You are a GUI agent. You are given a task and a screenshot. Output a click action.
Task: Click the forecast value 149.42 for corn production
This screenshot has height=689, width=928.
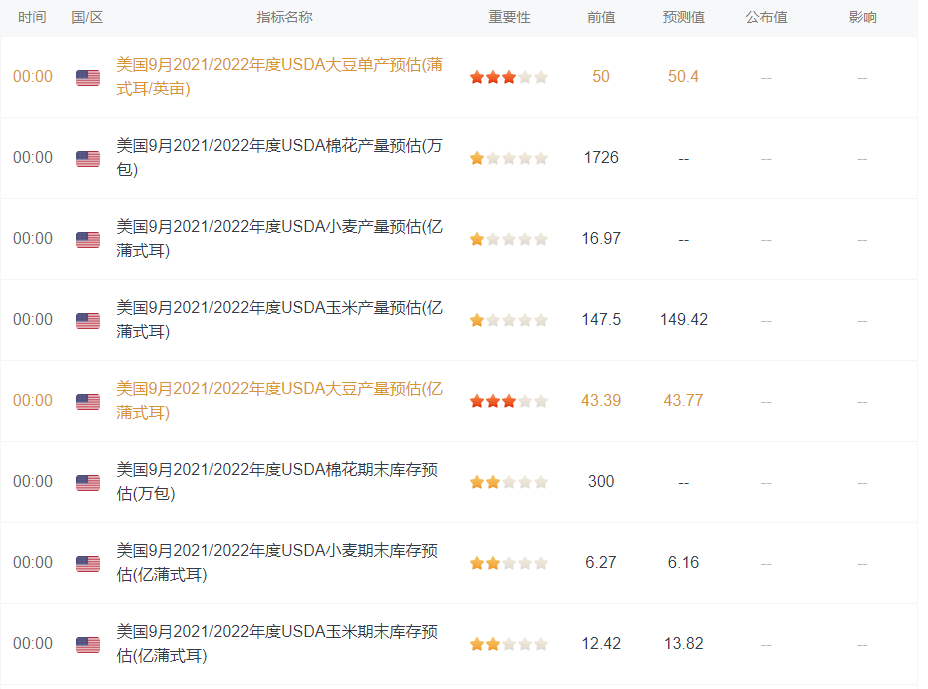(684, 320)
